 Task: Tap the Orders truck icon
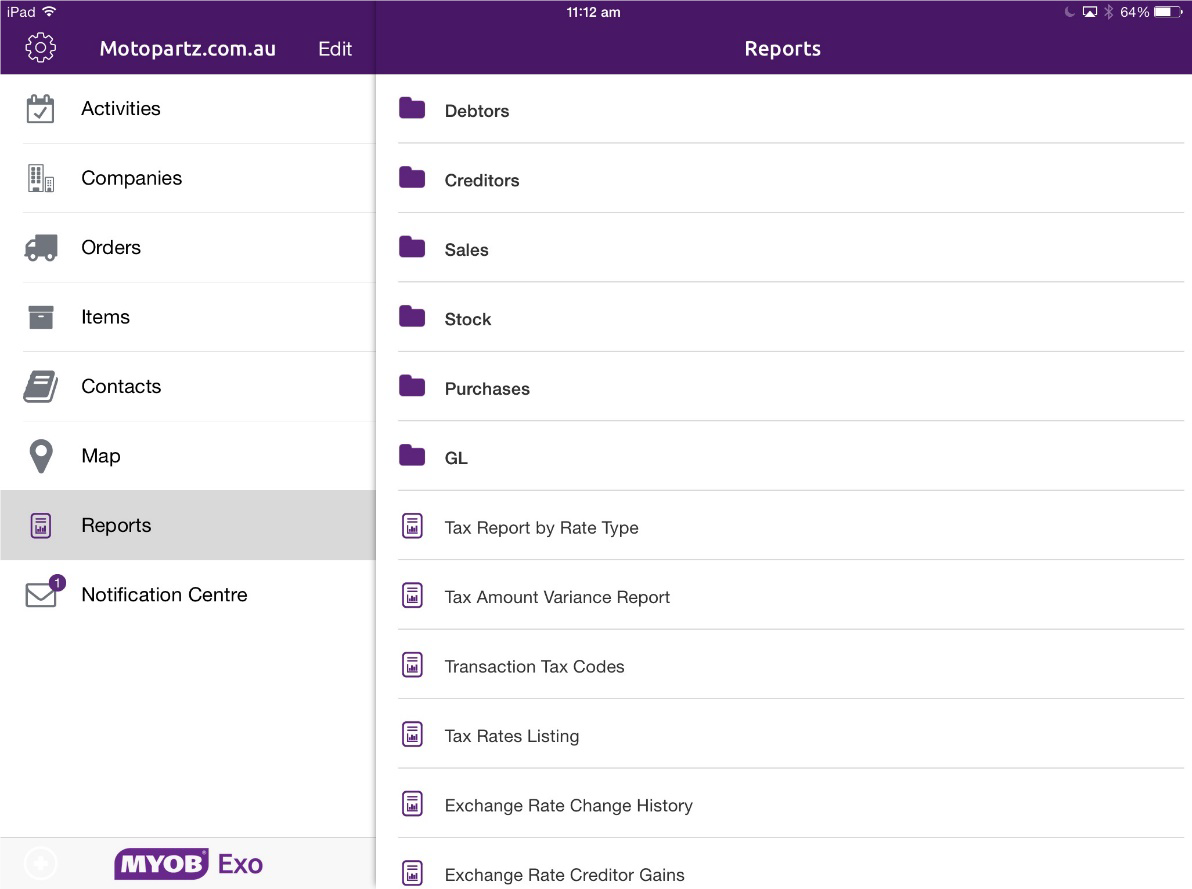click(x=40, y=248)
